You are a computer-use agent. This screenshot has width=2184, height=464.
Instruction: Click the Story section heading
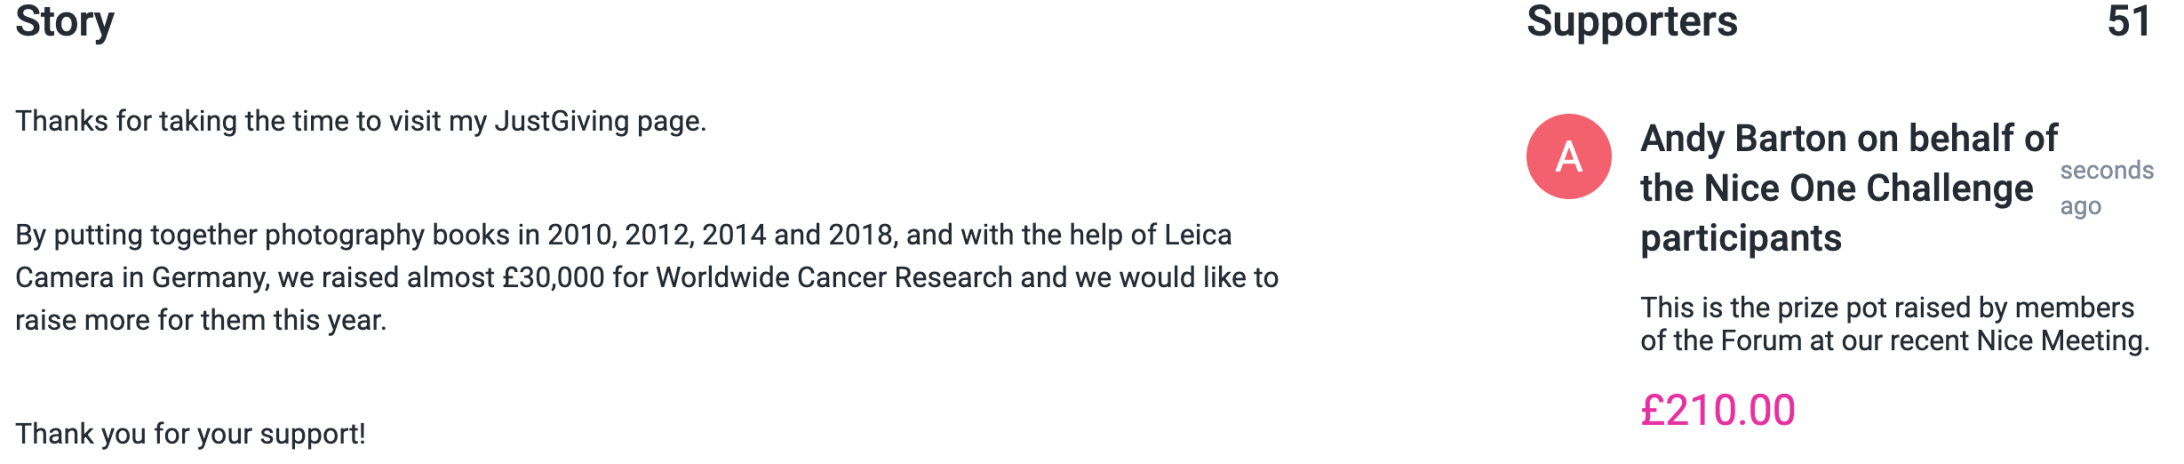[65, 22]
